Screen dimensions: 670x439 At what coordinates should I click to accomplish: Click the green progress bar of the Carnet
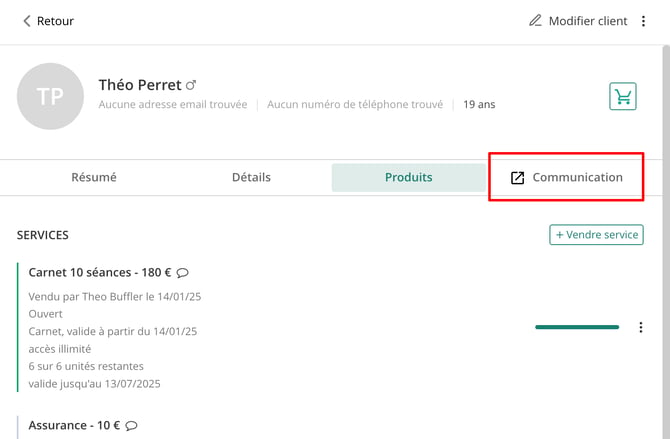coord(577,327)
